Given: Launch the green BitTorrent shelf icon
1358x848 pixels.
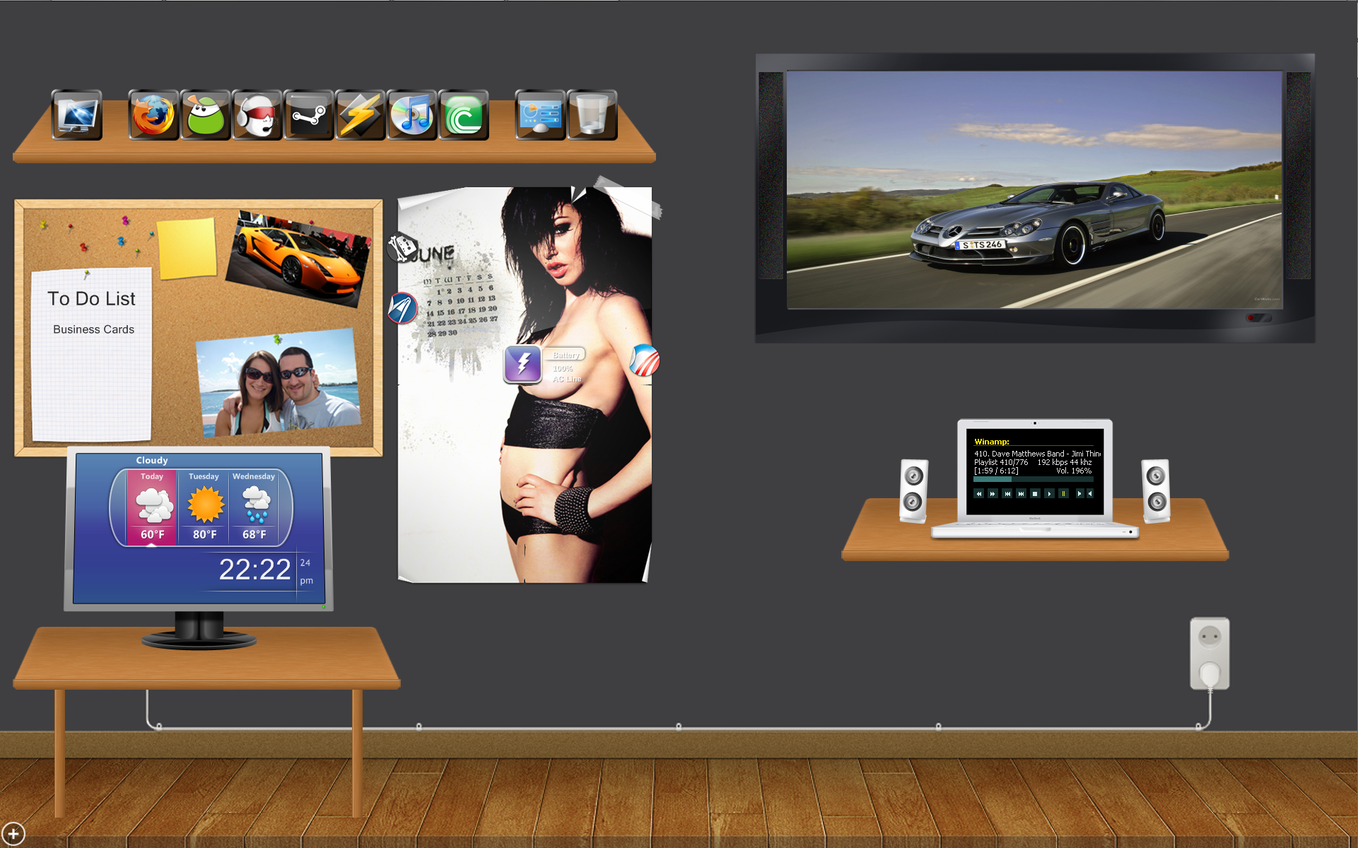Looking at the screenshot, I should point(464,115).
